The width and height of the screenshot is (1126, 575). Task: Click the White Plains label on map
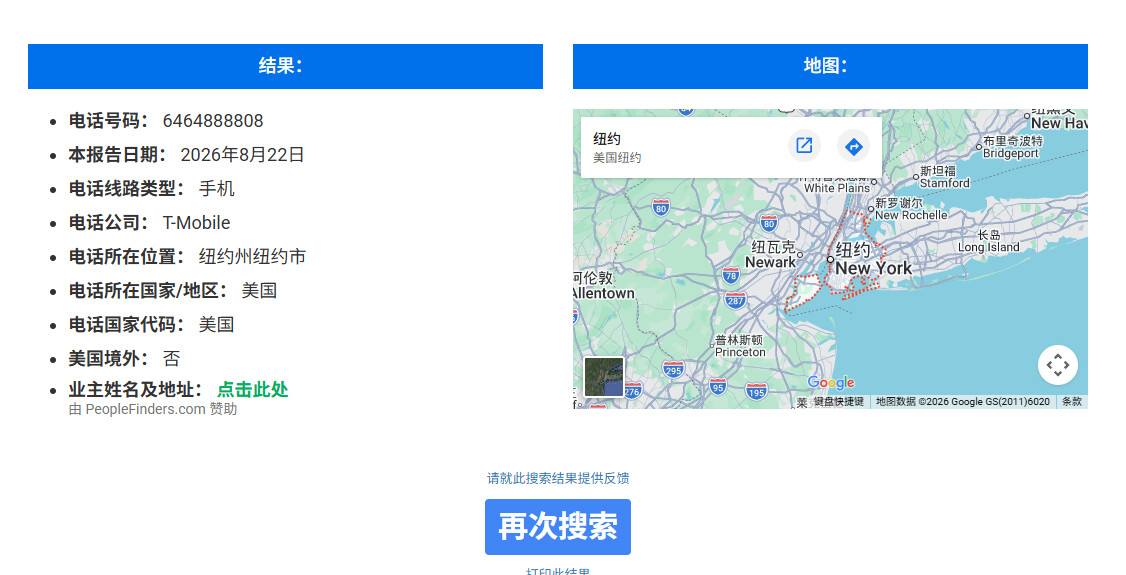coord(837,188)
